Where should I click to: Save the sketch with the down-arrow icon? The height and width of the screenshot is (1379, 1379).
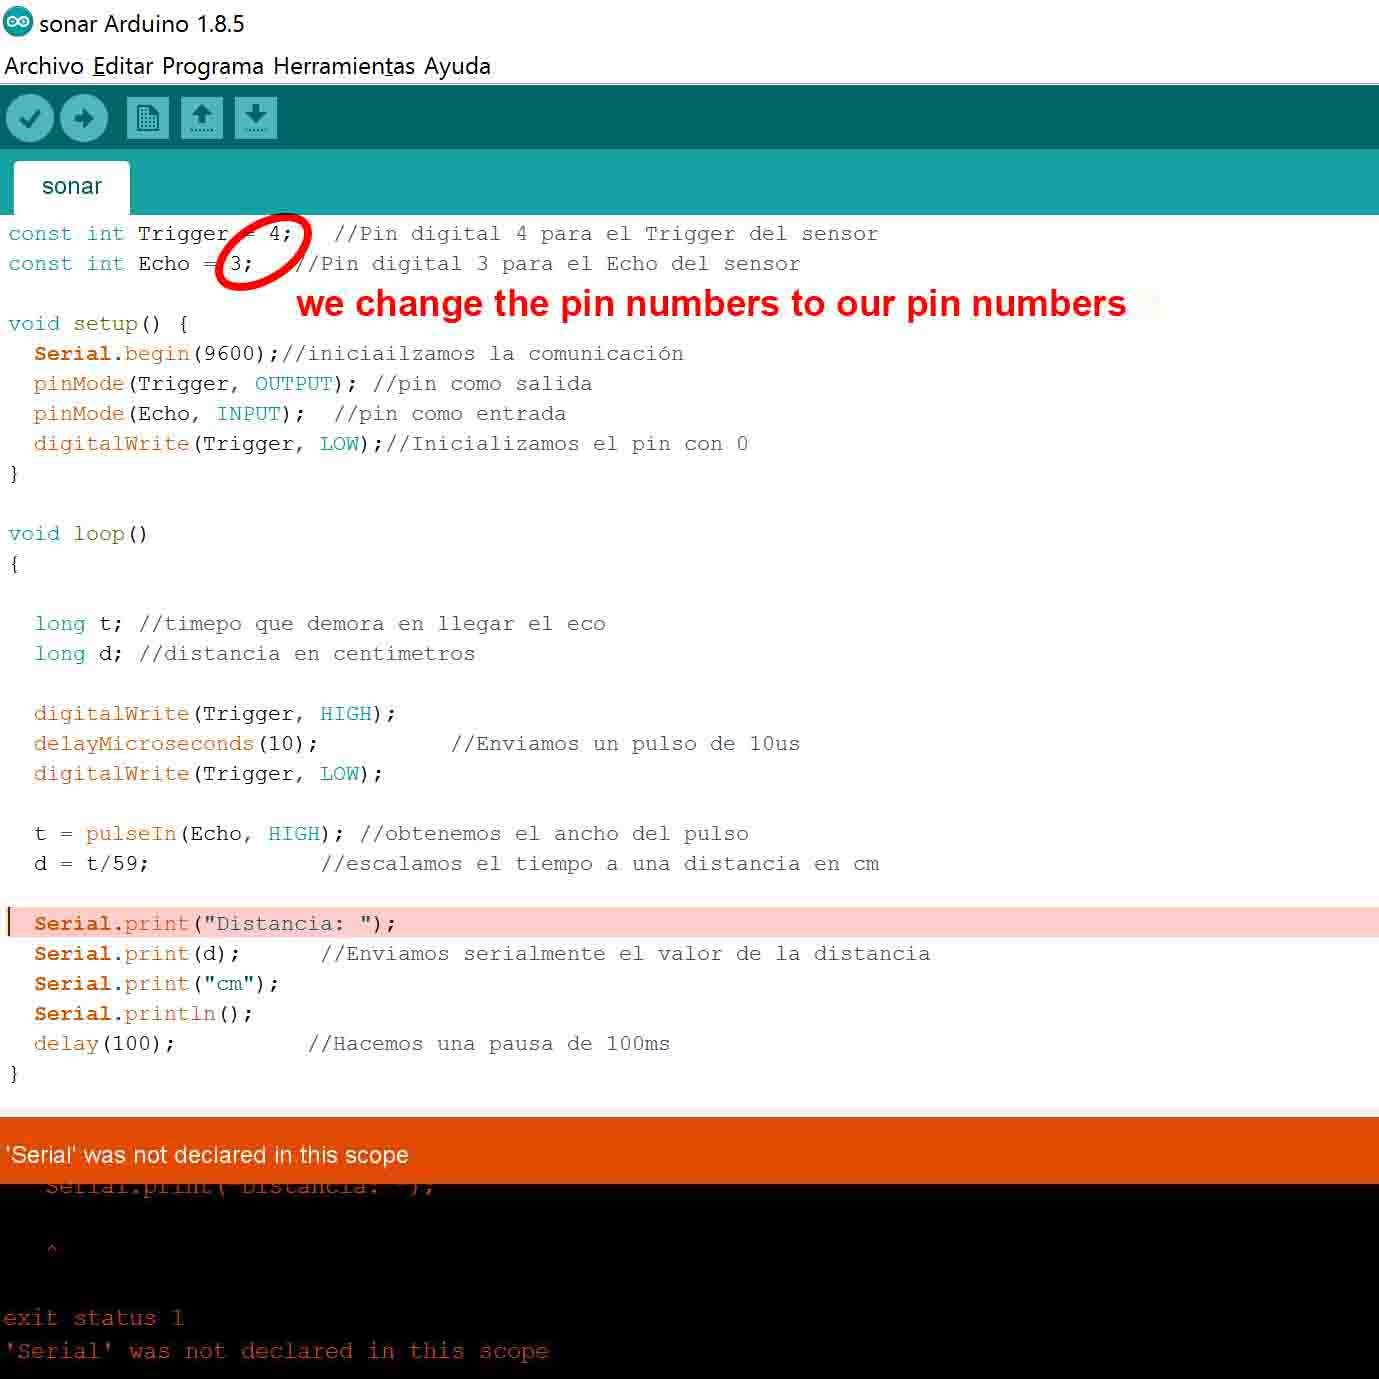point(256,118)
